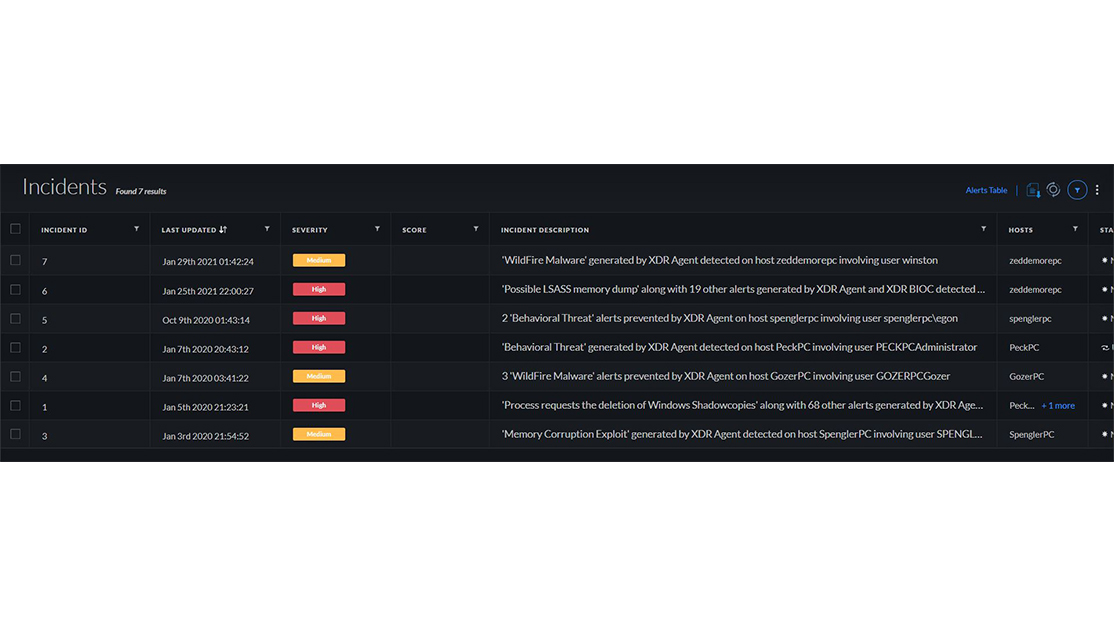Open the 'Windows Shadowcopies' deletion incident description

pyautogui.click(x=742, y=405)
